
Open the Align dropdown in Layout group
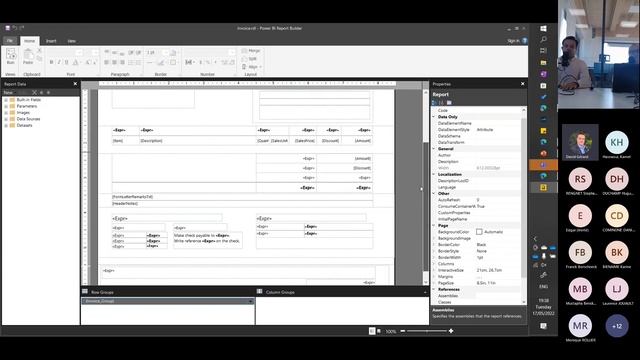(x=252, y=67)
